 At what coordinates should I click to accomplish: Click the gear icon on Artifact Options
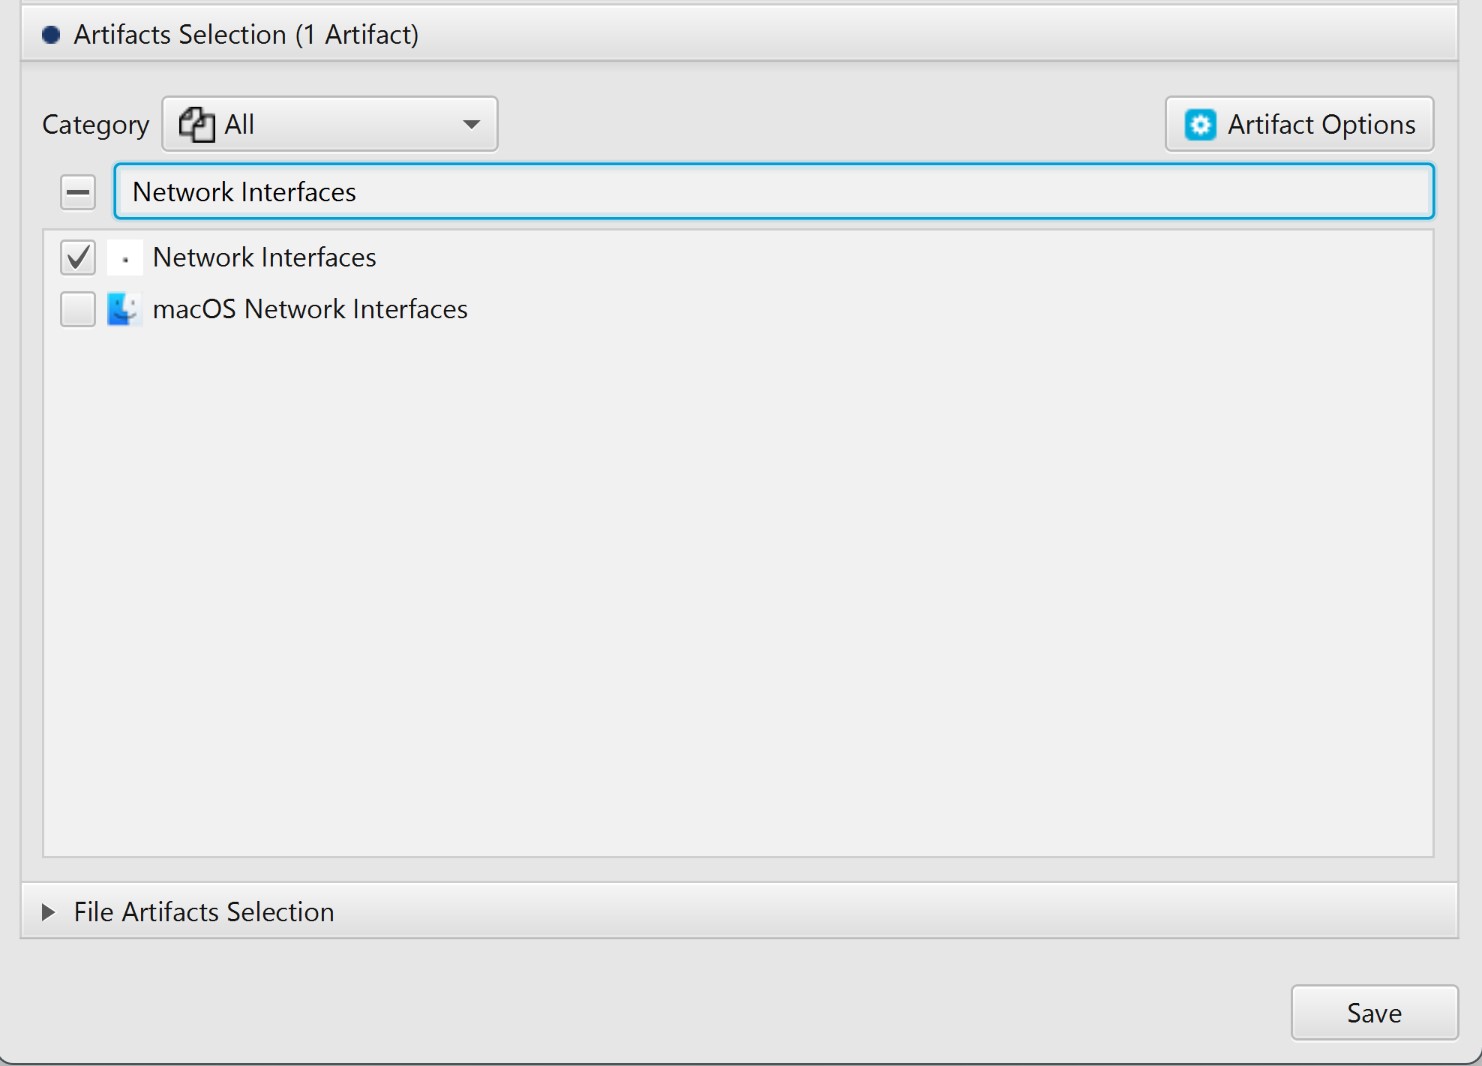(1200, 124)
